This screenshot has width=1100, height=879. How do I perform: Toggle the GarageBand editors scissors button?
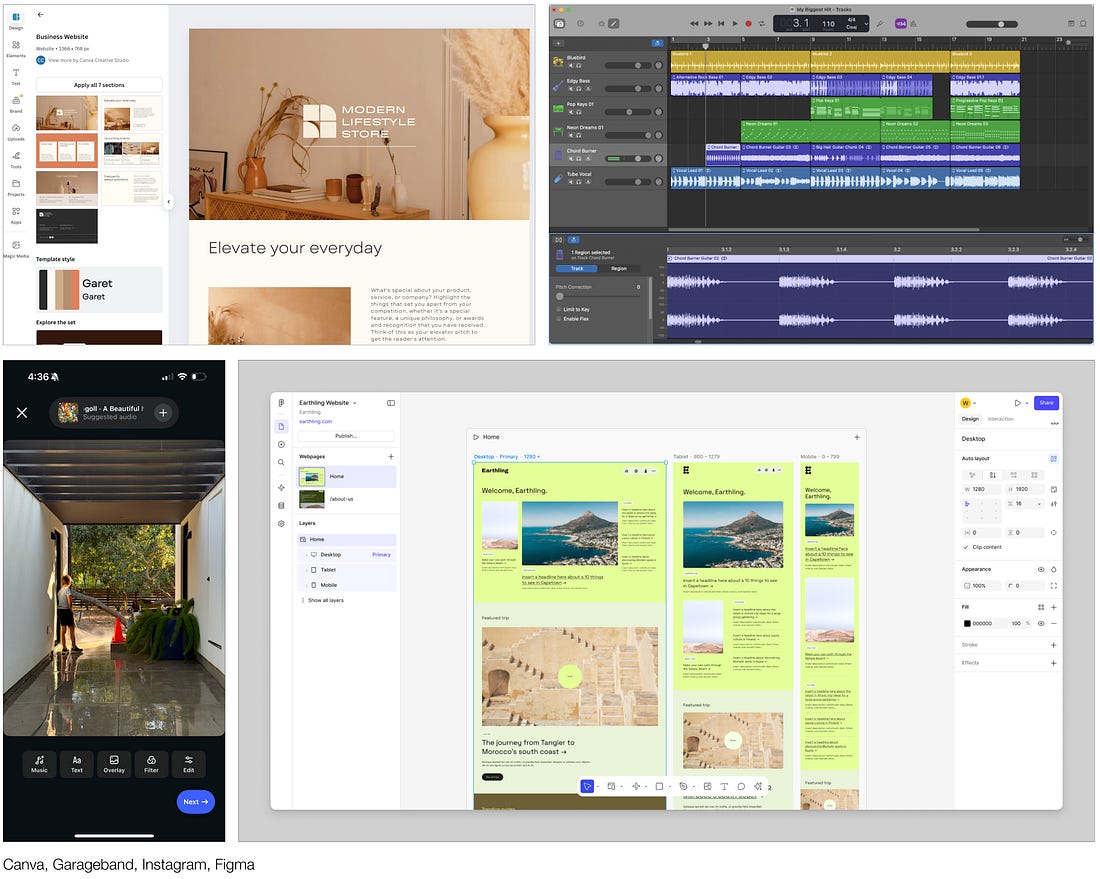(613, 23)
